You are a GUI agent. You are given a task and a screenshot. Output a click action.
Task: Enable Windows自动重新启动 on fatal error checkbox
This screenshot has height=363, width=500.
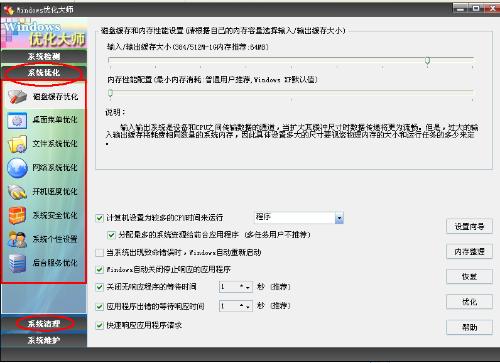coord(99,253)
